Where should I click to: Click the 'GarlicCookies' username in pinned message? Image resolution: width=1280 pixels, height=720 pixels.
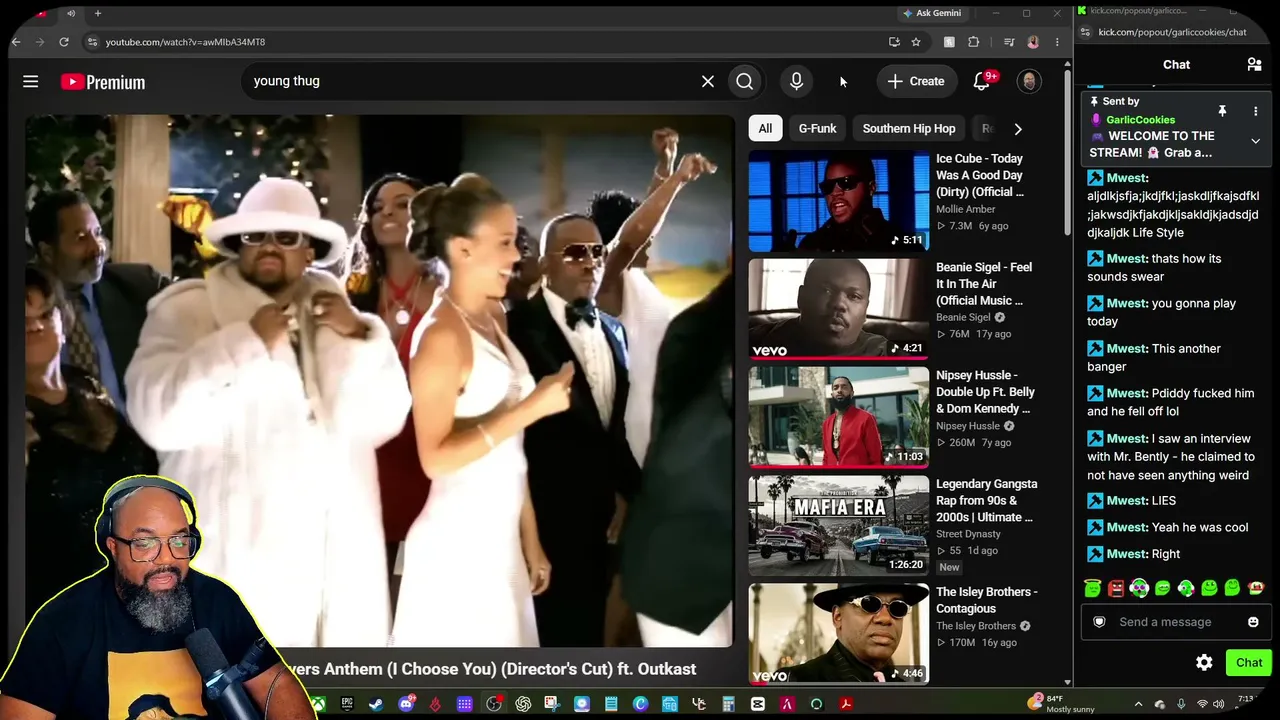coord(1140,120)
